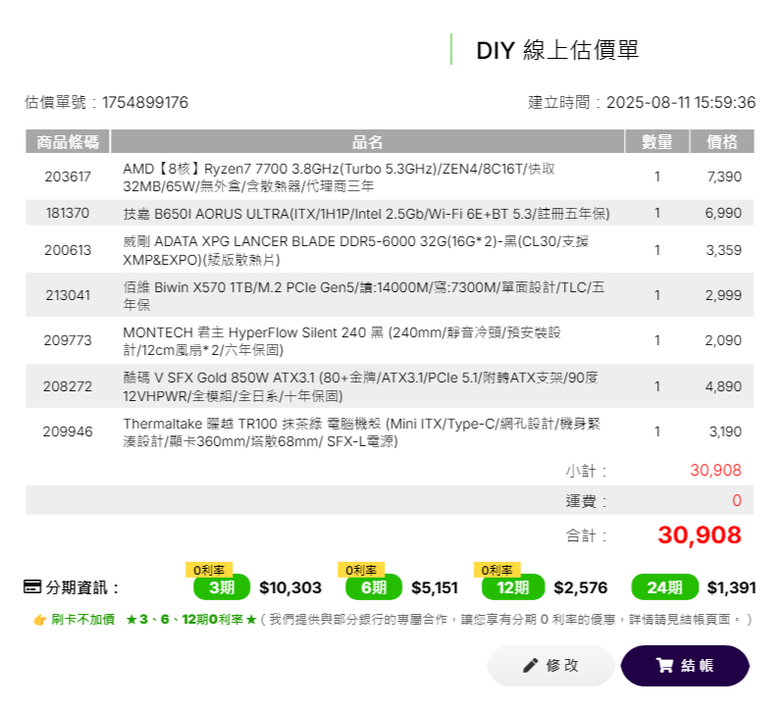The image size is (780, 710).
Task: Click the 合計 label
Action: [x=585, y=536]
